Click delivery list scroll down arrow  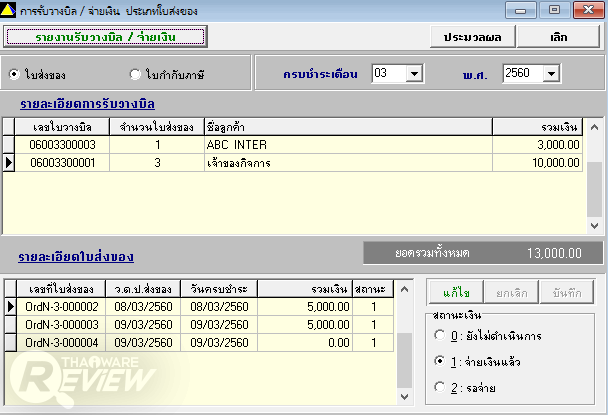pos(404,397)
